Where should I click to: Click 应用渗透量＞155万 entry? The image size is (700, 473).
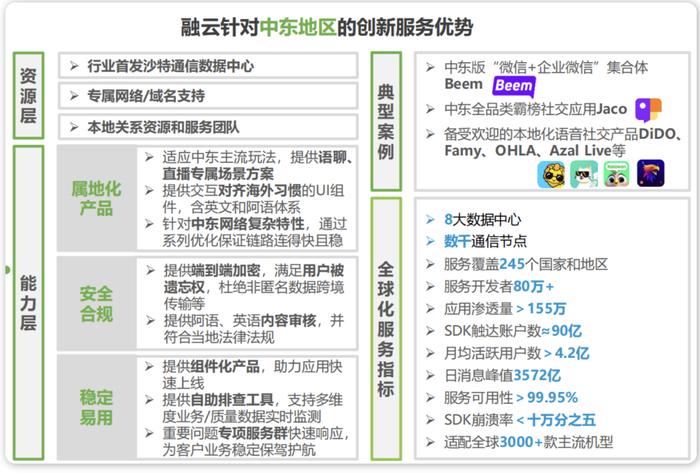tap(505, 308)
